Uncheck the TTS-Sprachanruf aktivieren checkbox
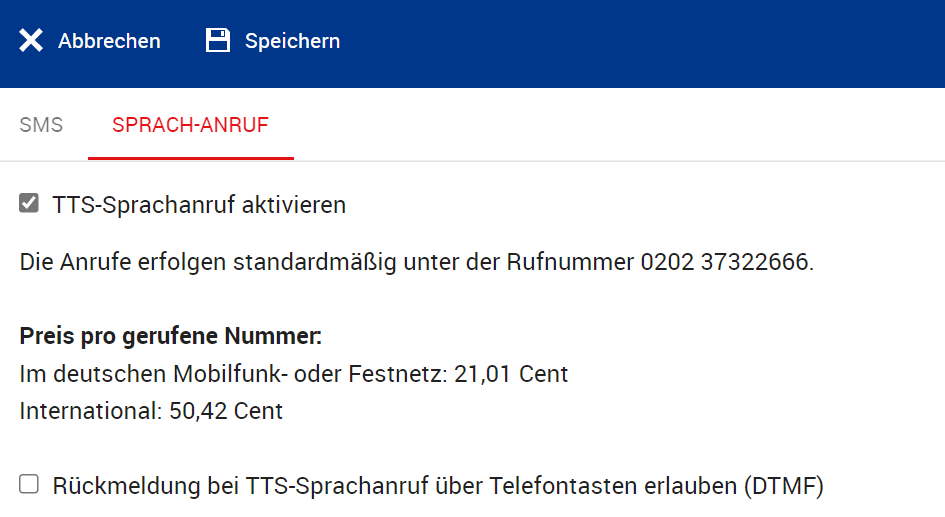The image size is (945, 517). (x=29, y=203)
